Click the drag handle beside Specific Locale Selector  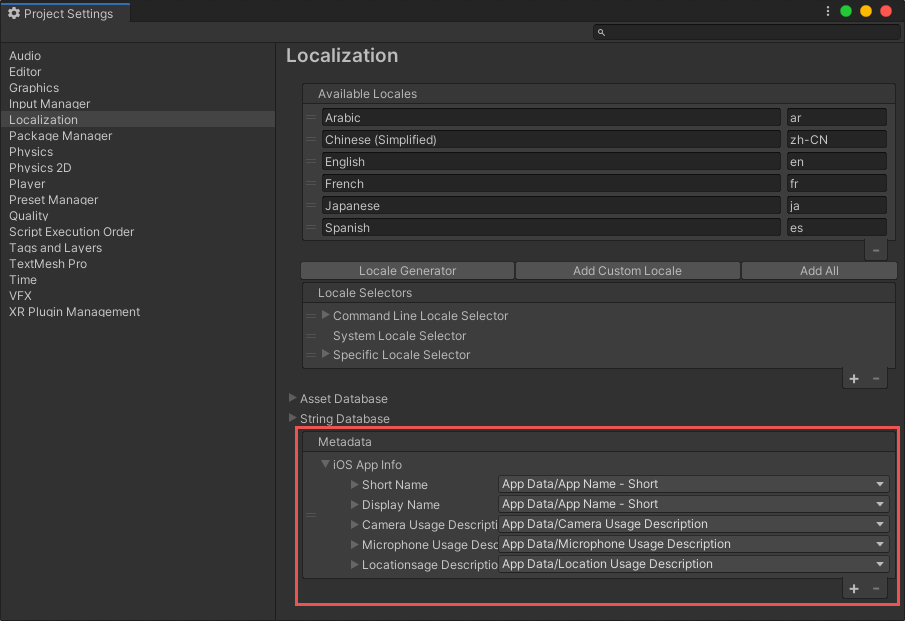pos(311,355)
